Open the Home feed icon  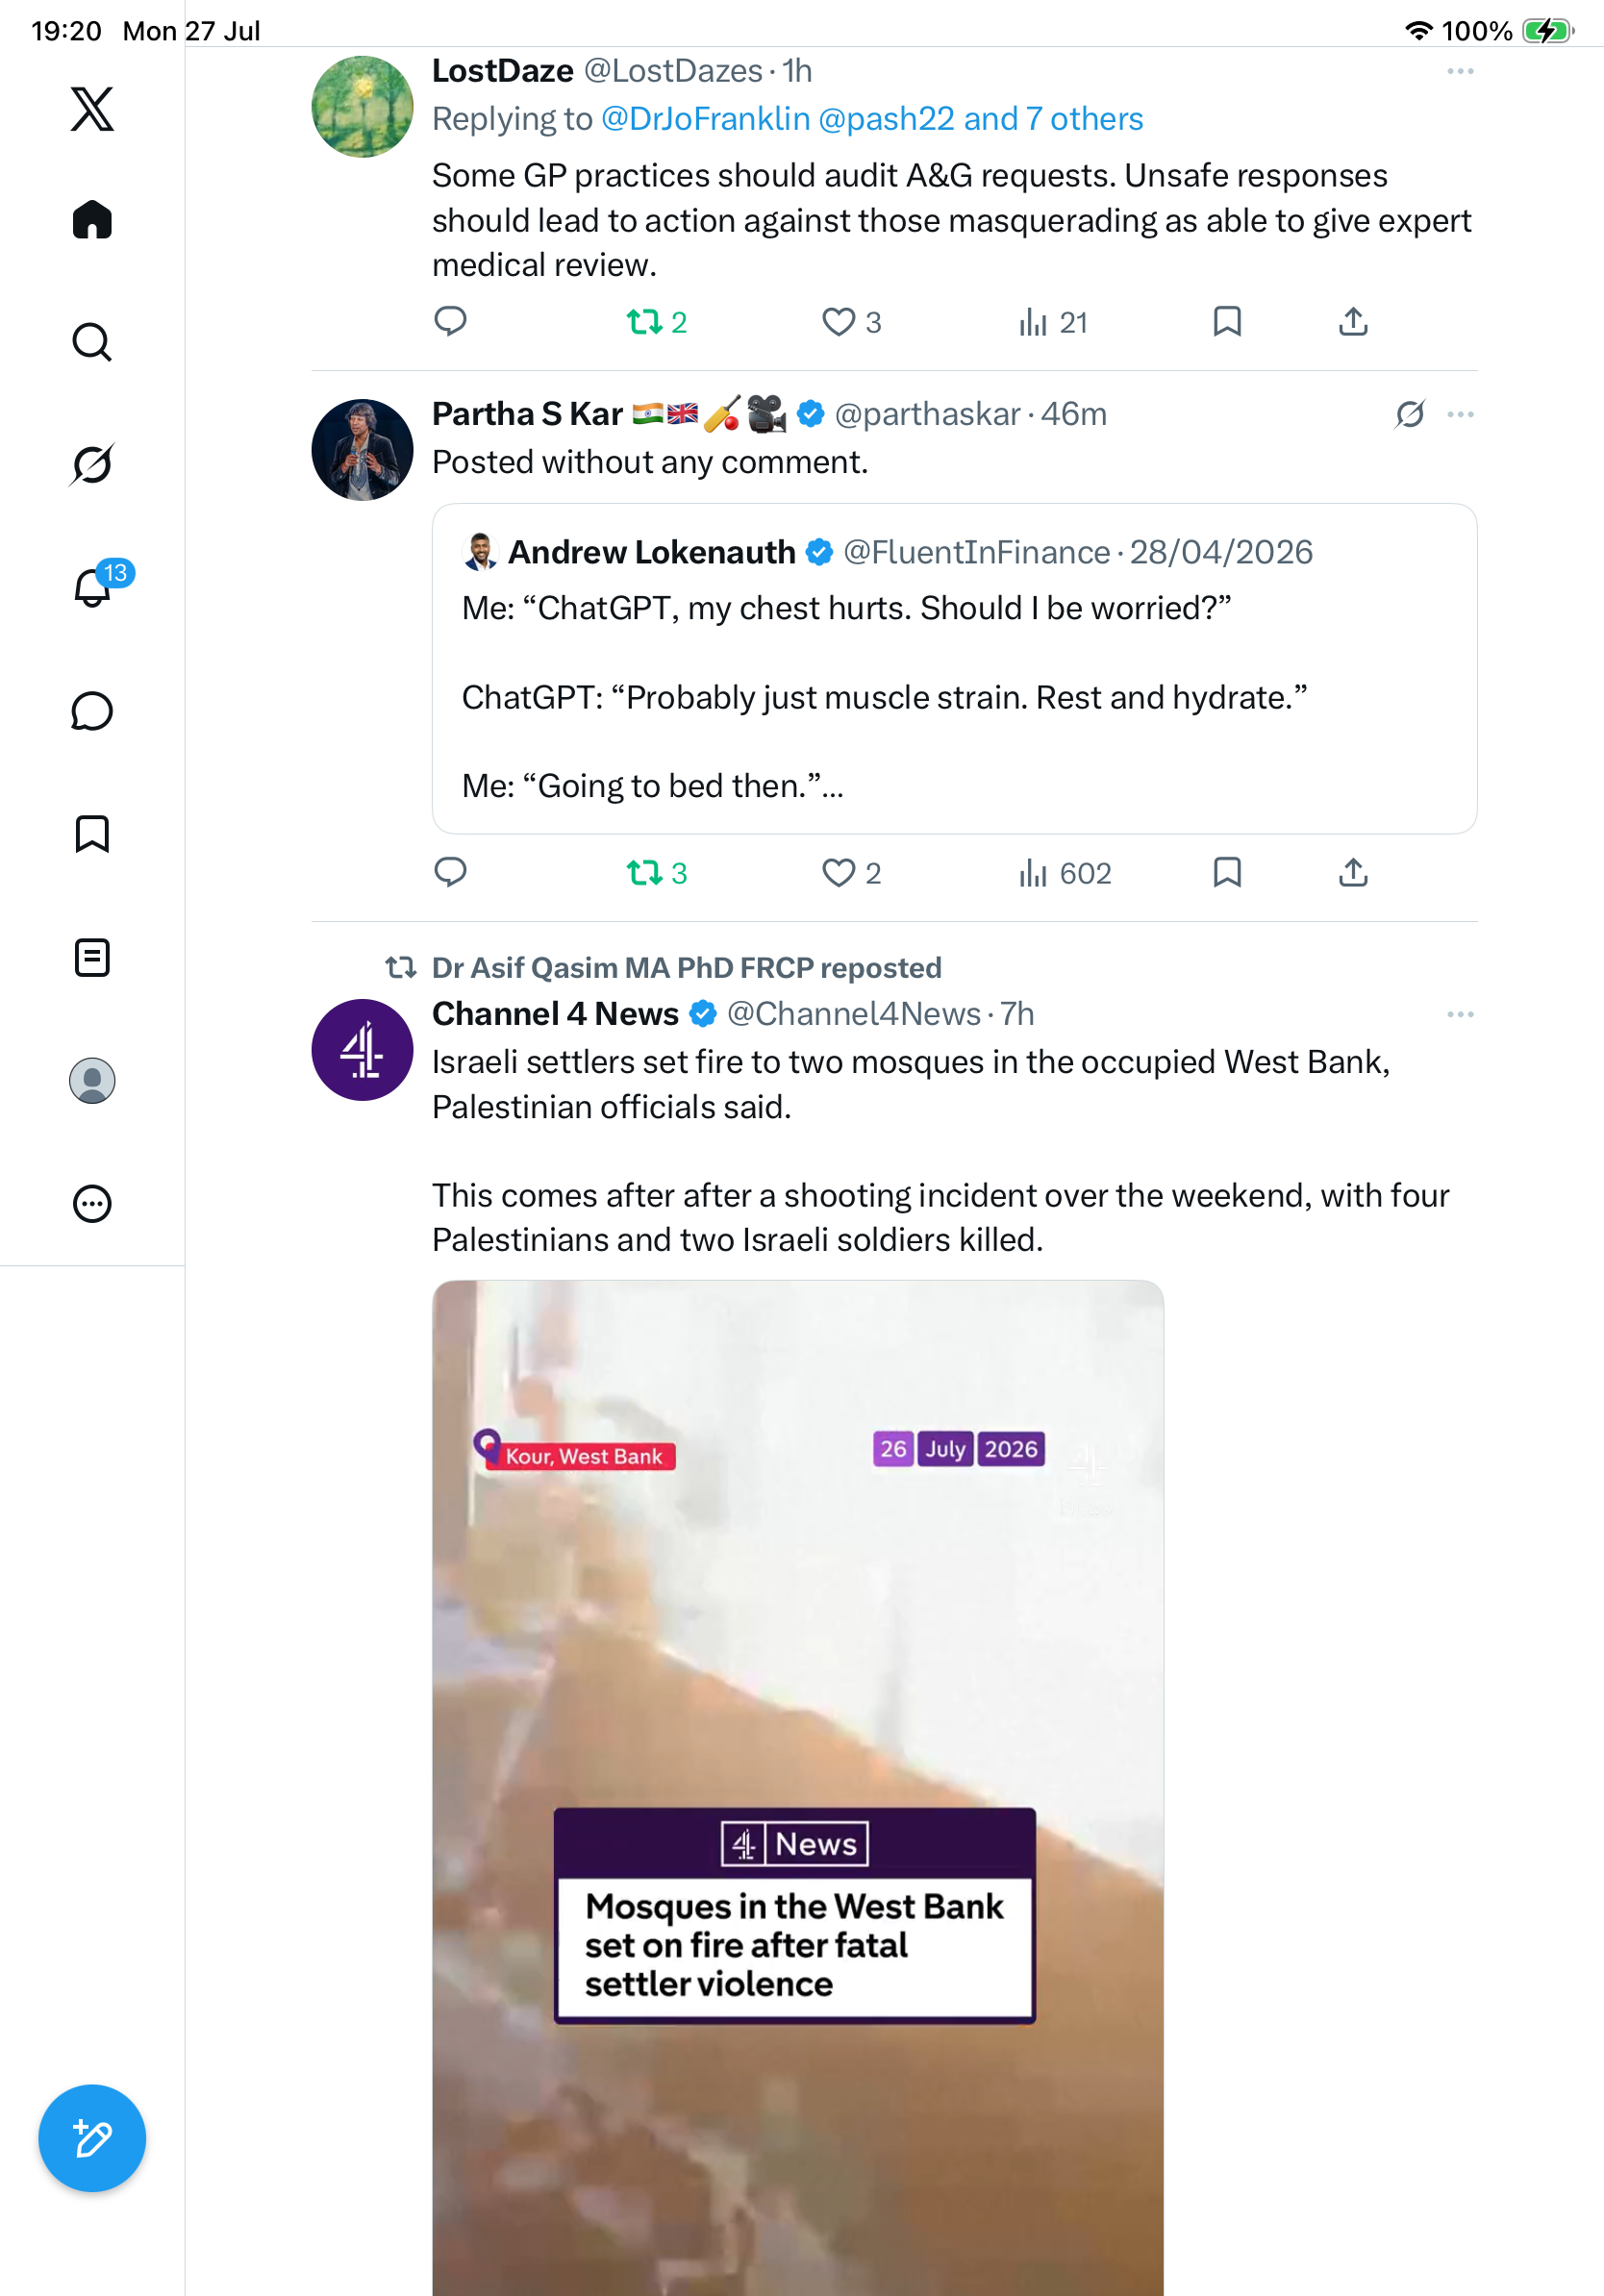click(92, 219)
